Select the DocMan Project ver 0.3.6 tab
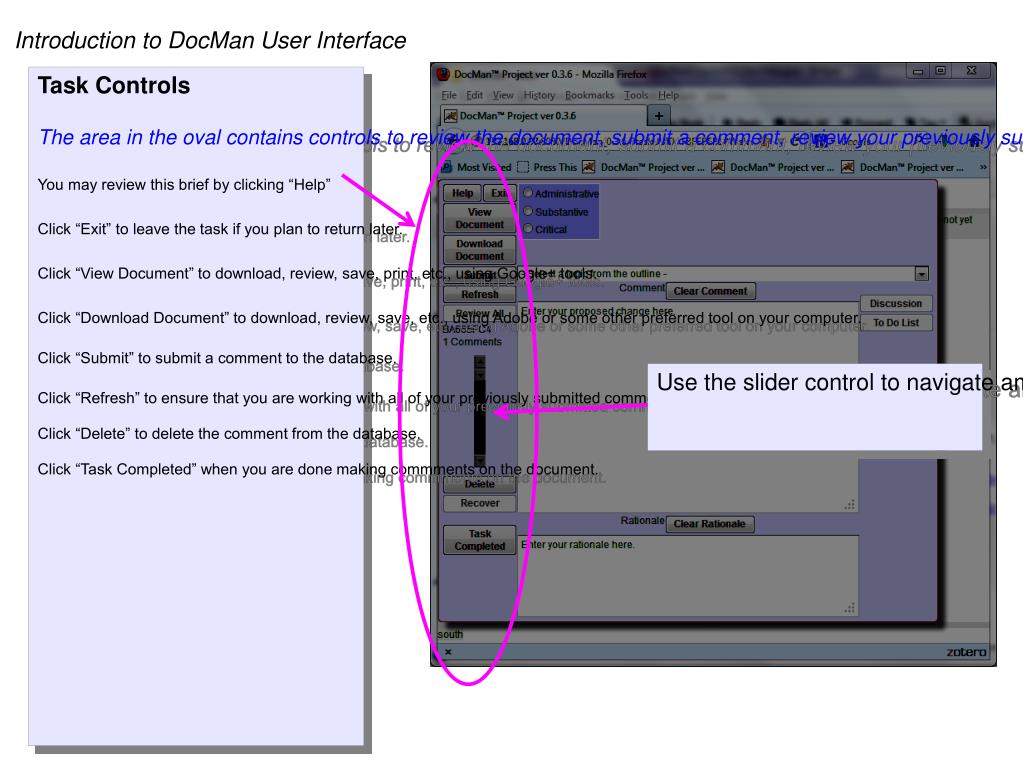 pos(543,116)
